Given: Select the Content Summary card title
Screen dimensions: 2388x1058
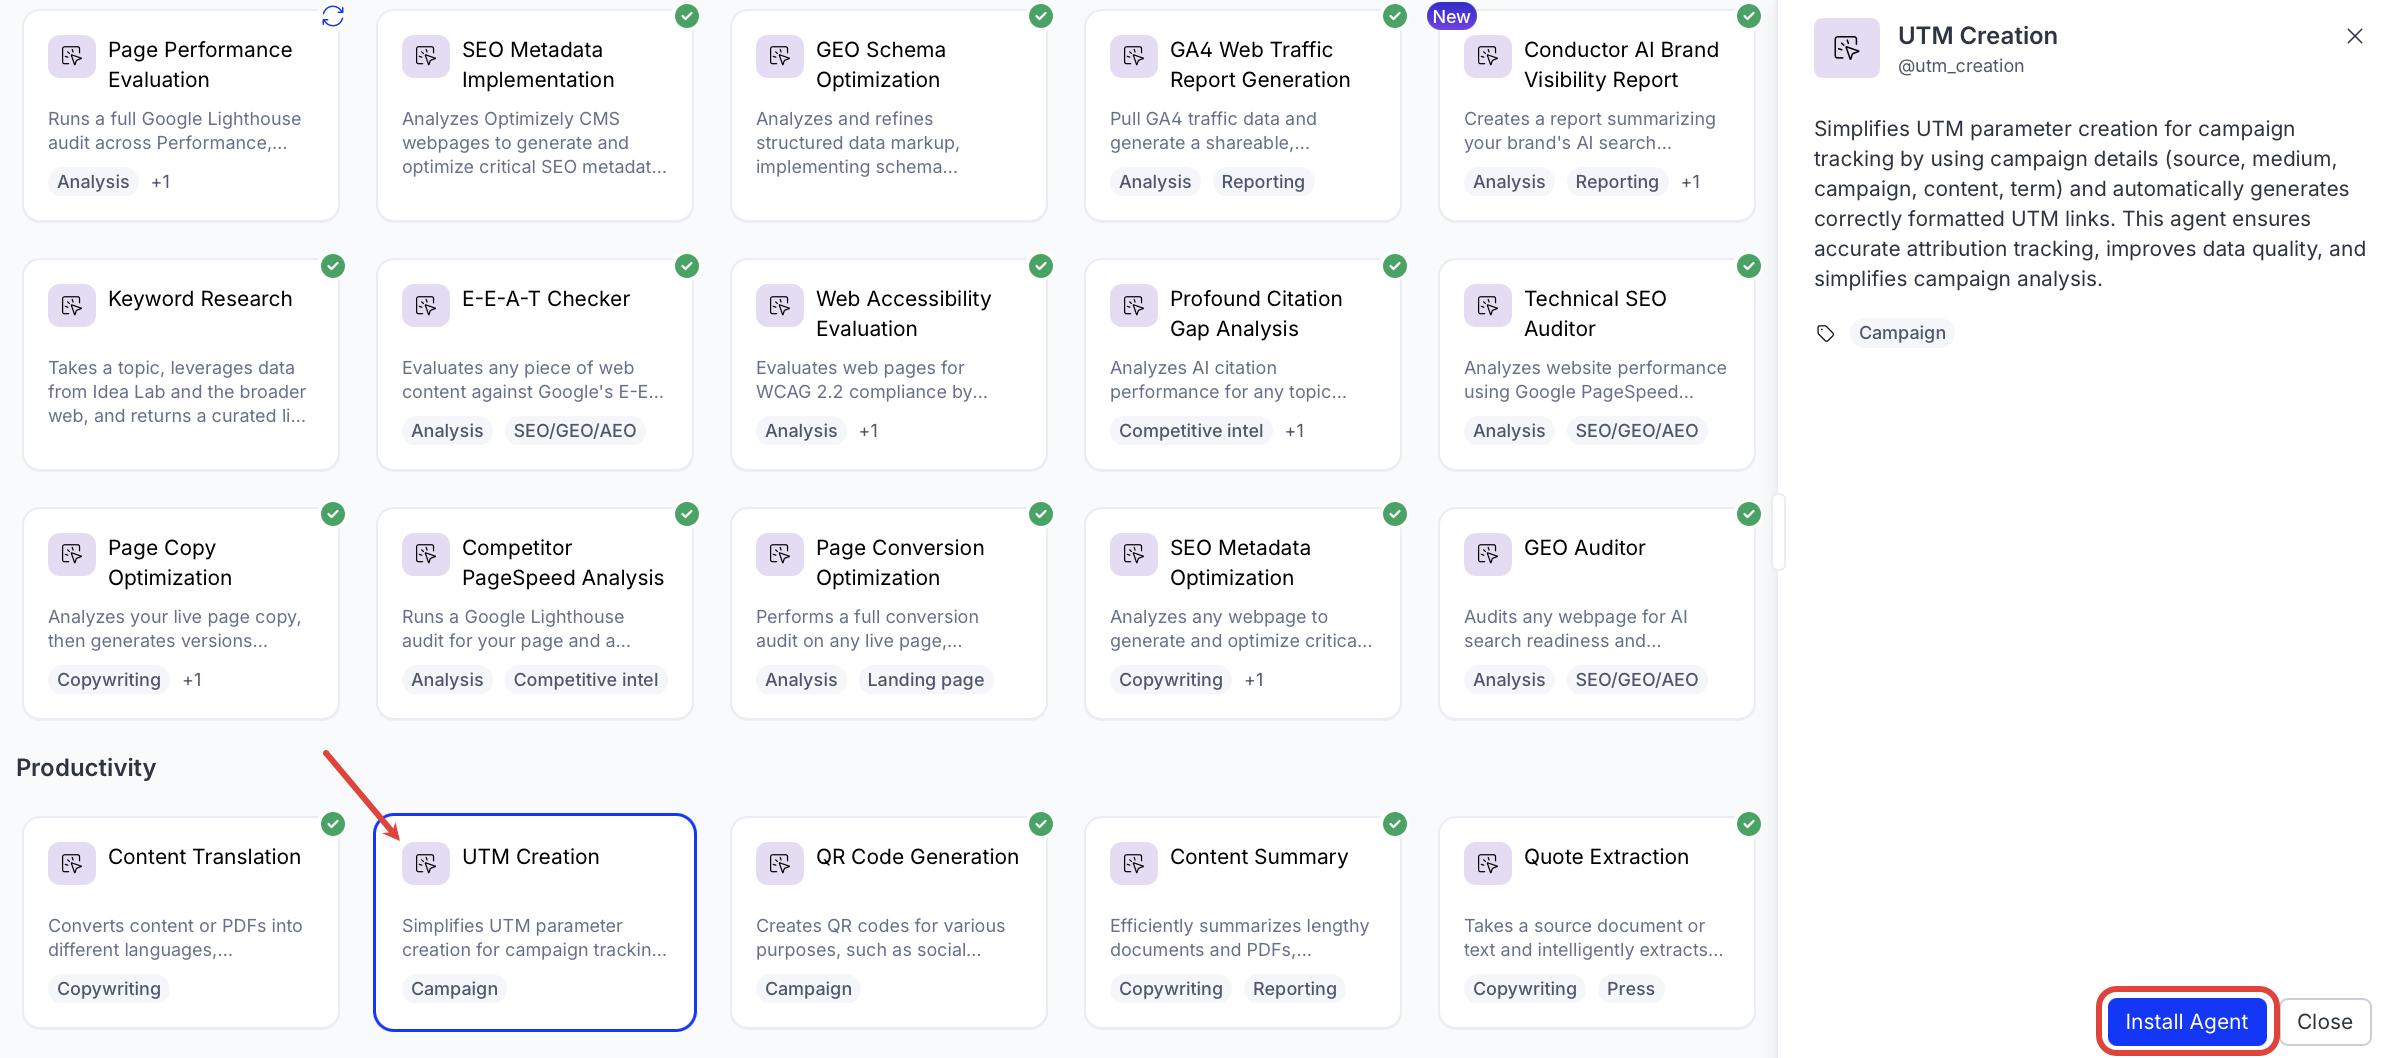Looking at the screenshot, I should click(x=1259, y=857).
